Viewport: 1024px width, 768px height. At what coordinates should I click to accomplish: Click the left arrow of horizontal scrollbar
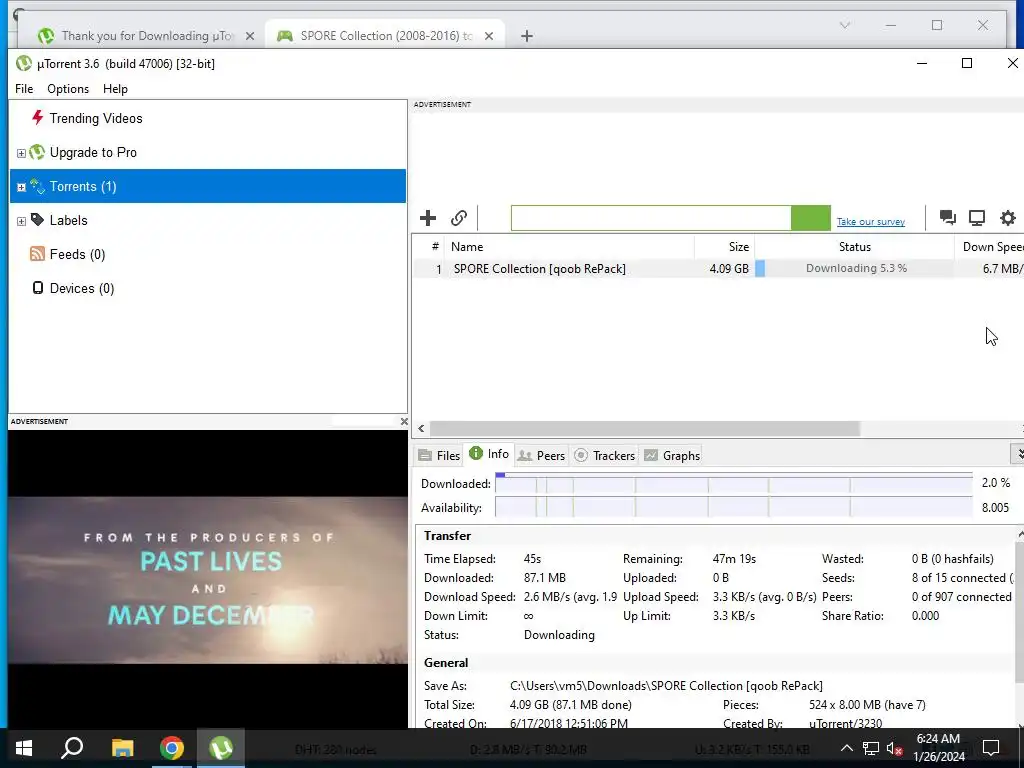421,428
